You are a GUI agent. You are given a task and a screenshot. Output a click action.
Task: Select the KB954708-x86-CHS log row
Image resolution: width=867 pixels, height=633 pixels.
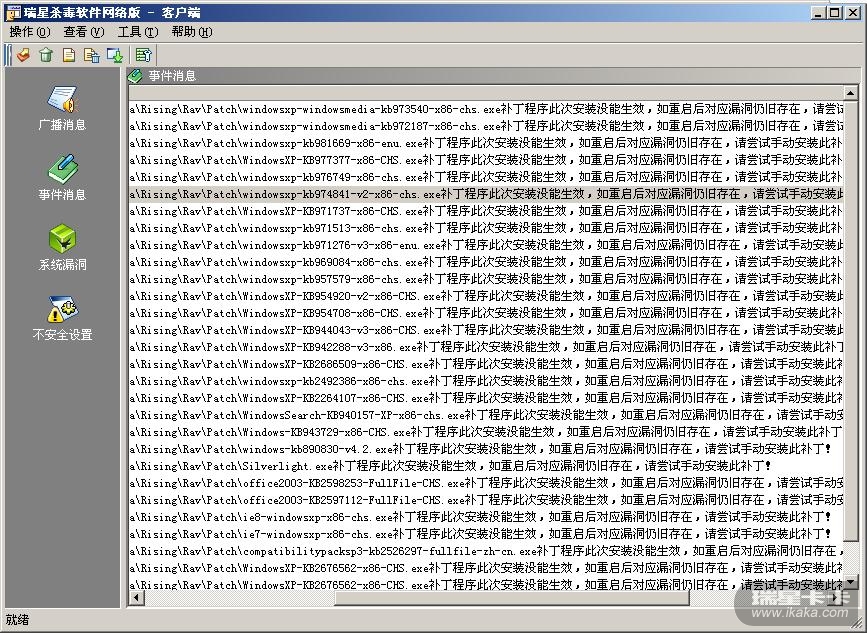(x=486, y=313)
